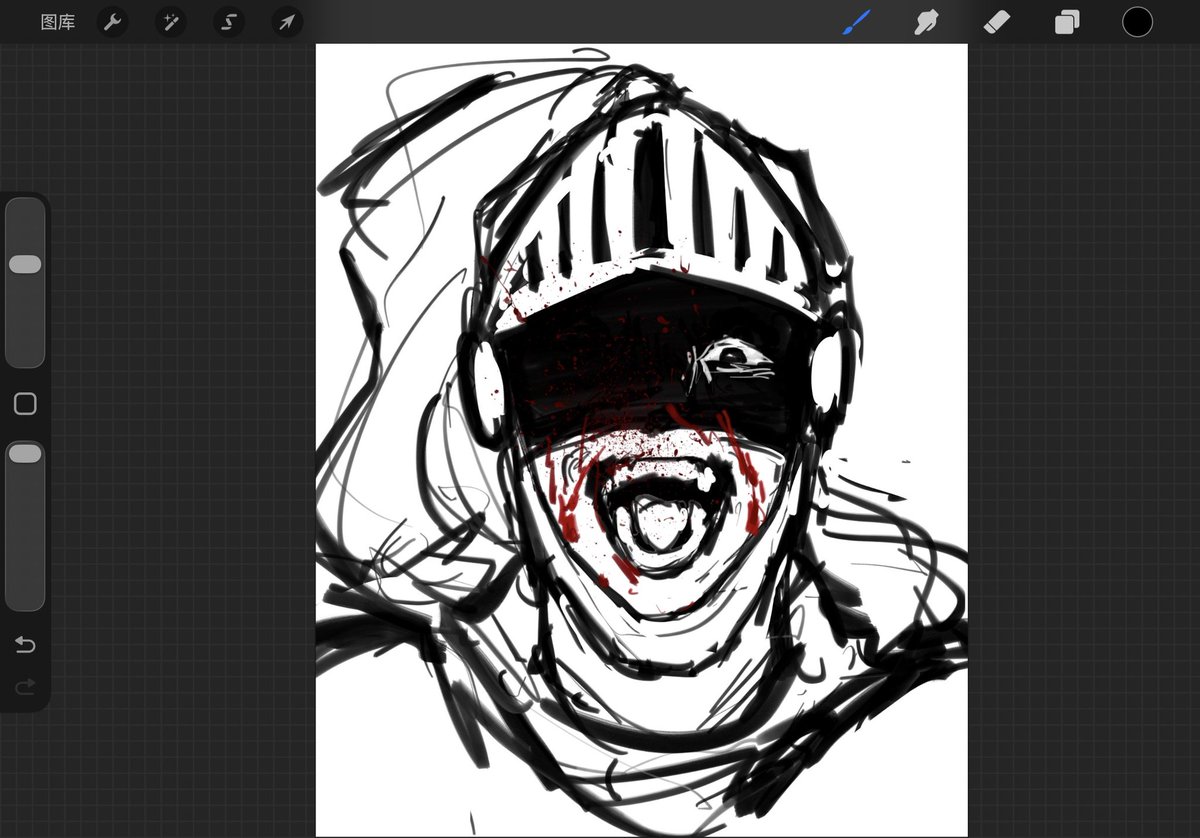Open the Gallery (图库) link

pos(57,22)
